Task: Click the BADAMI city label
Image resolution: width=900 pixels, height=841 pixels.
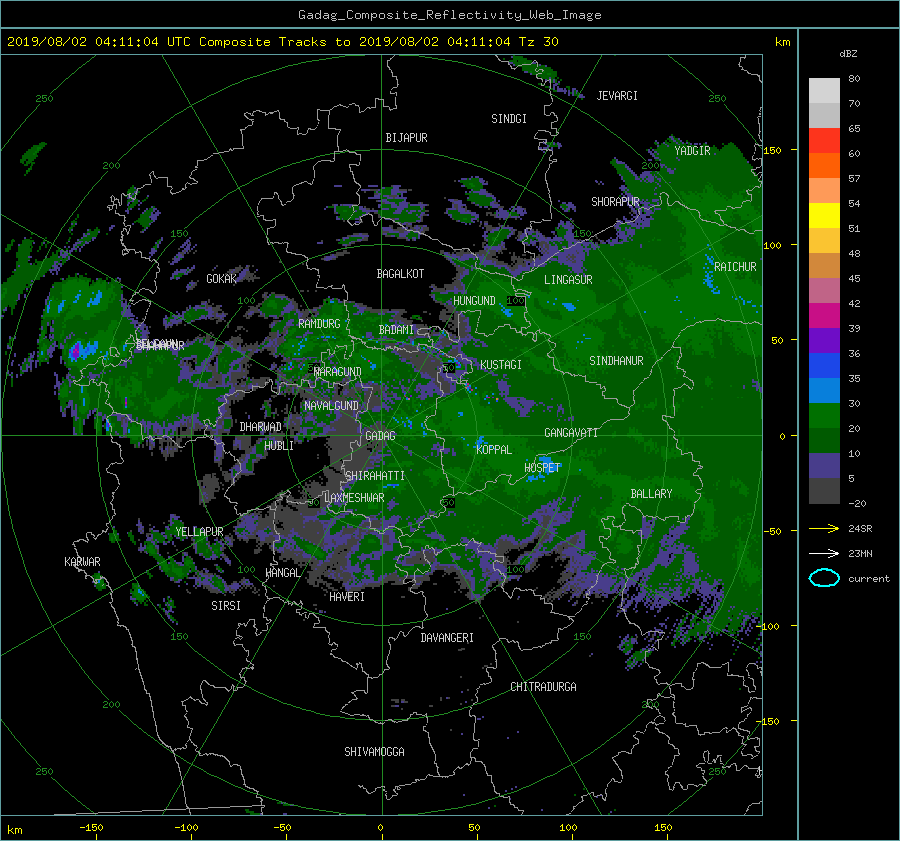Action: pos(396,330)
